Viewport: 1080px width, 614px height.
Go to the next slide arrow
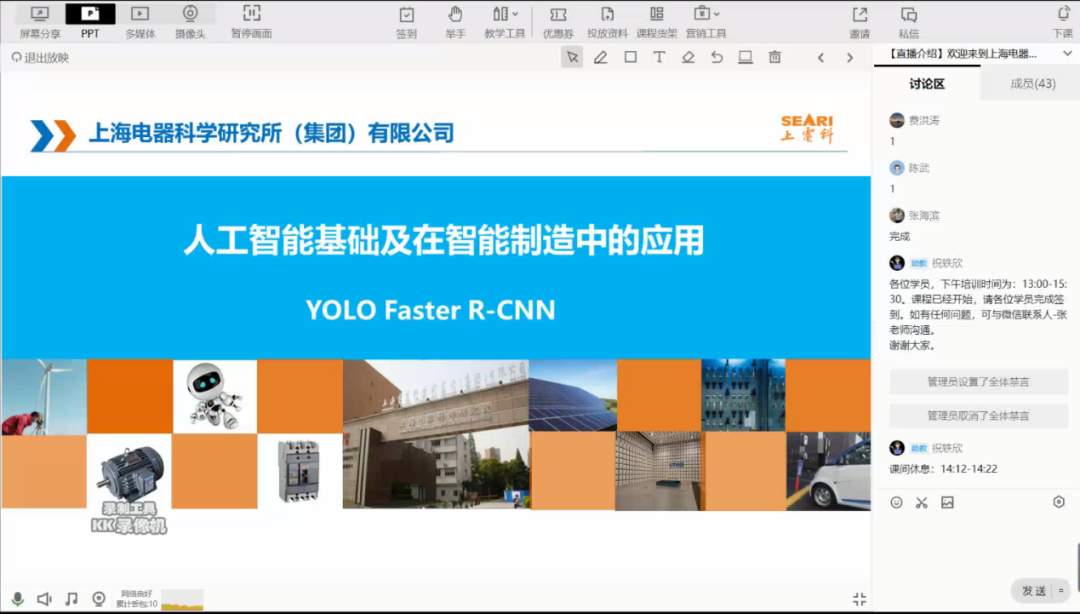pos(850,58)
